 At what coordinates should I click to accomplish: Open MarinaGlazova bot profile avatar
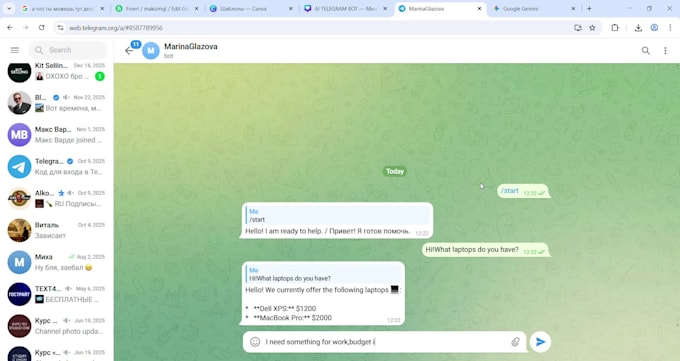coord(151,51)
